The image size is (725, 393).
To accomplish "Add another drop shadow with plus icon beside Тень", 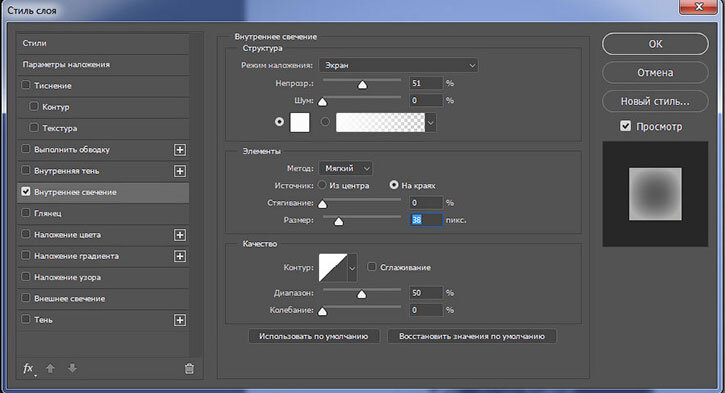I will click(x=180, y=320).
